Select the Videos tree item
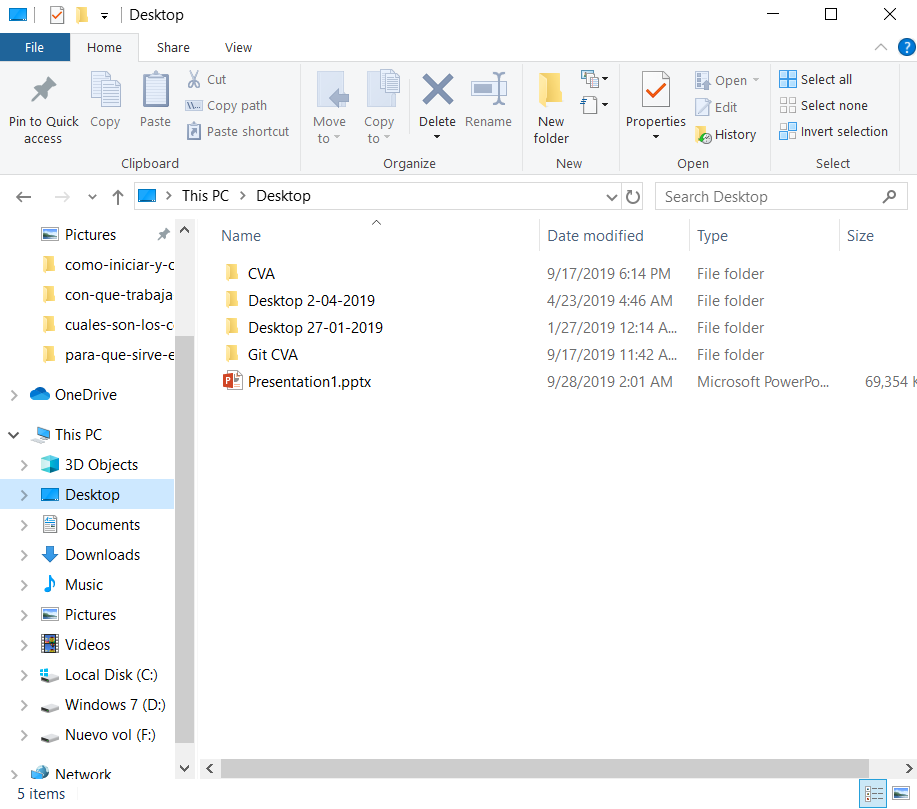 (x=87, y=645)
